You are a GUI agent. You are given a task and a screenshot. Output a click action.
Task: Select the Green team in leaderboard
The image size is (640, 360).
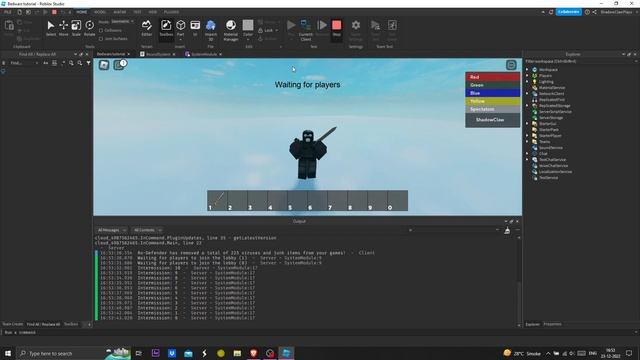pyautogui.click(x=493, y=85)
